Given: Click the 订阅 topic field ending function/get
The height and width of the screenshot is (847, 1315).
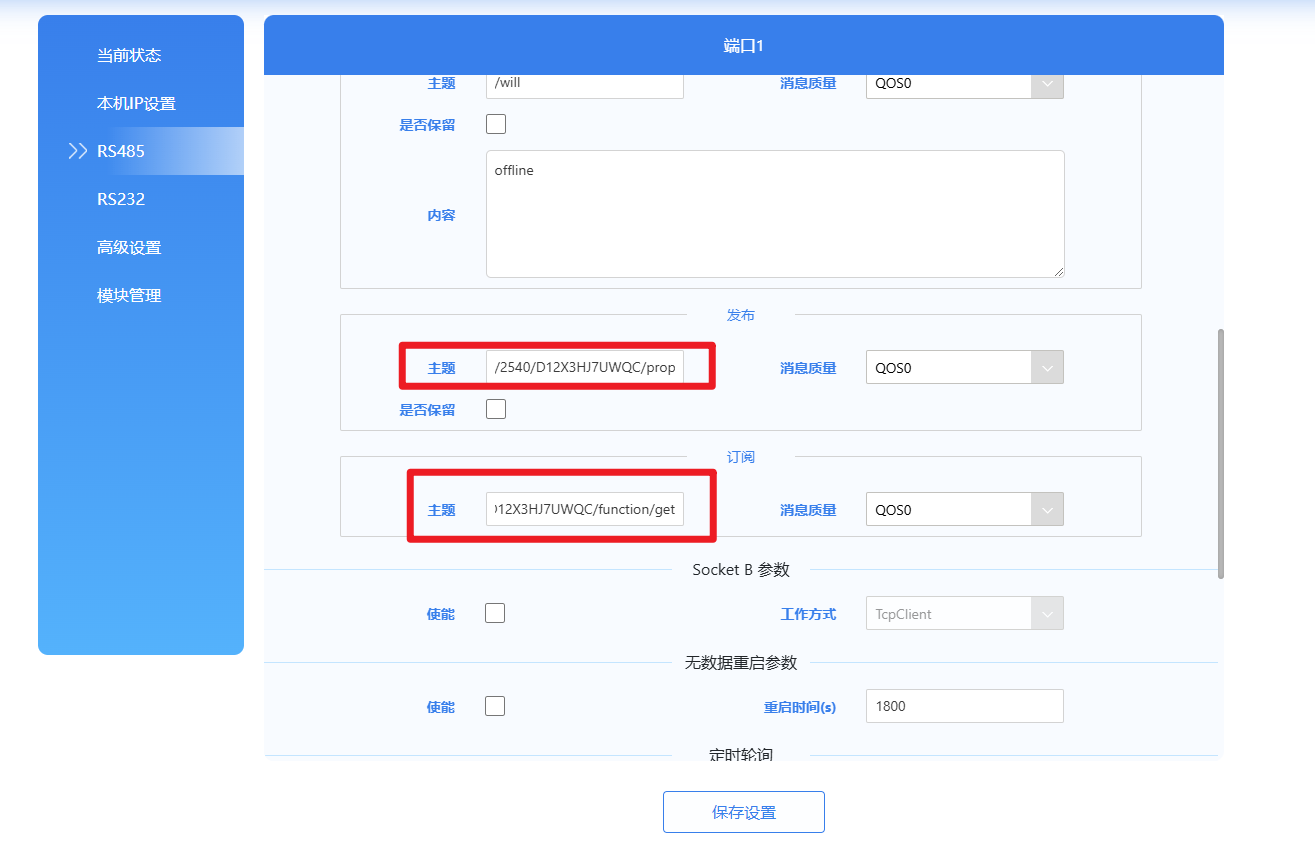Looking at the screenshot, I should (x=585, y=509).
